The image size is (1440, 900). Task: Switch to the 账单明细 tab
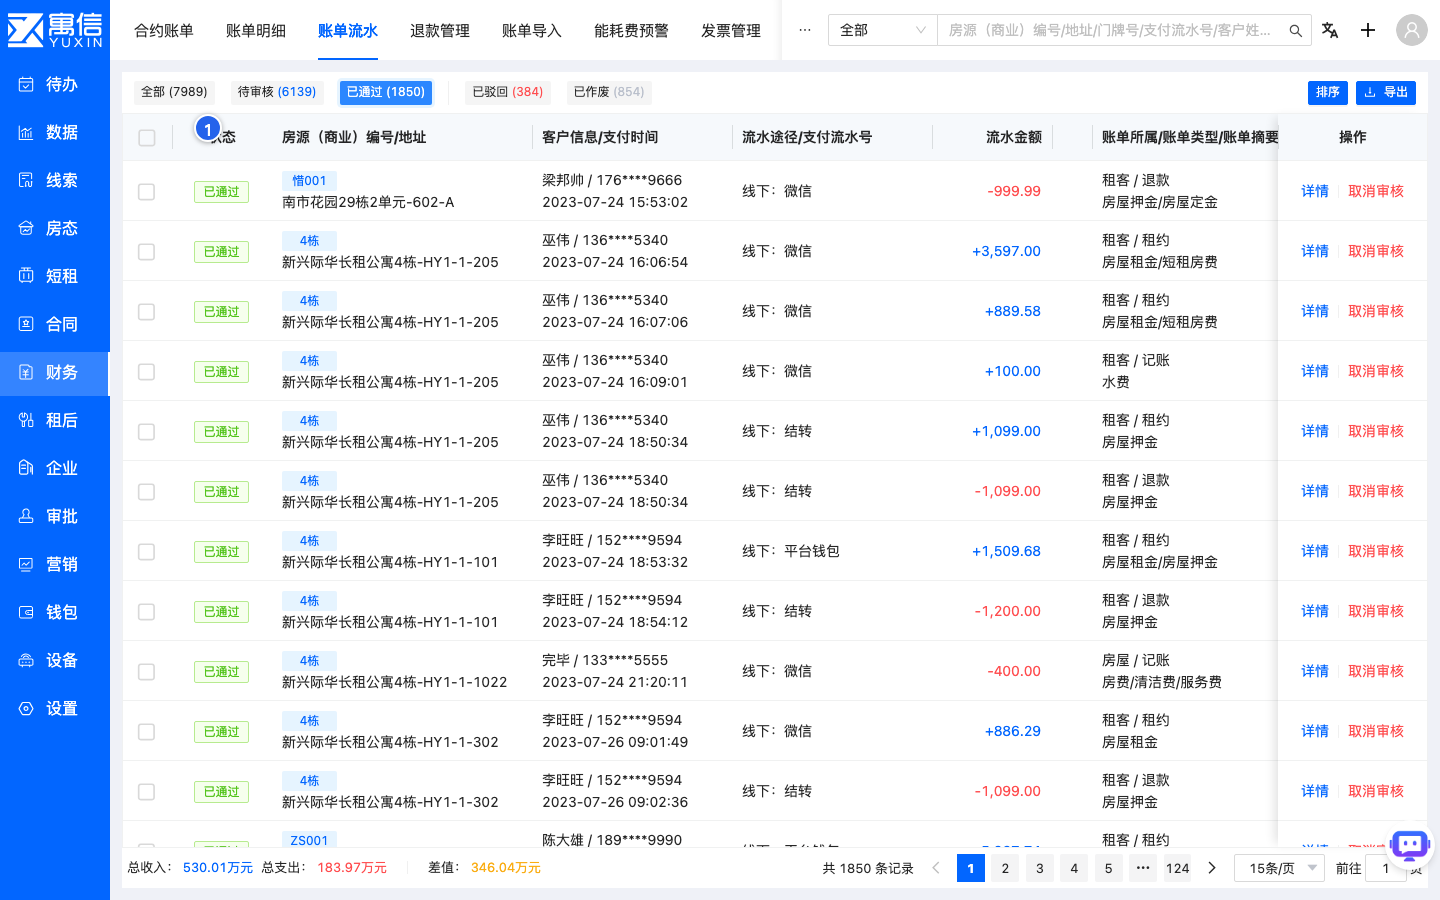tap(256, 31)
